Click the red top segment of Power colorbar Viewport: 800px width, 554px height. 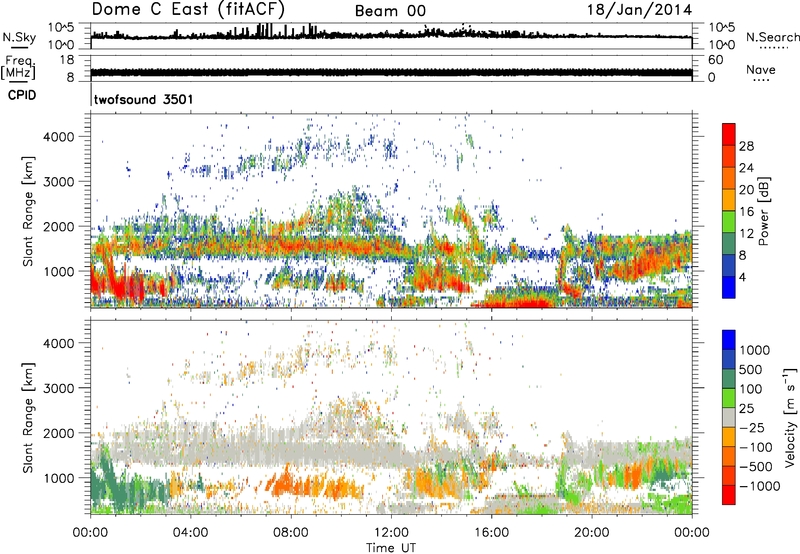(729, 134)
